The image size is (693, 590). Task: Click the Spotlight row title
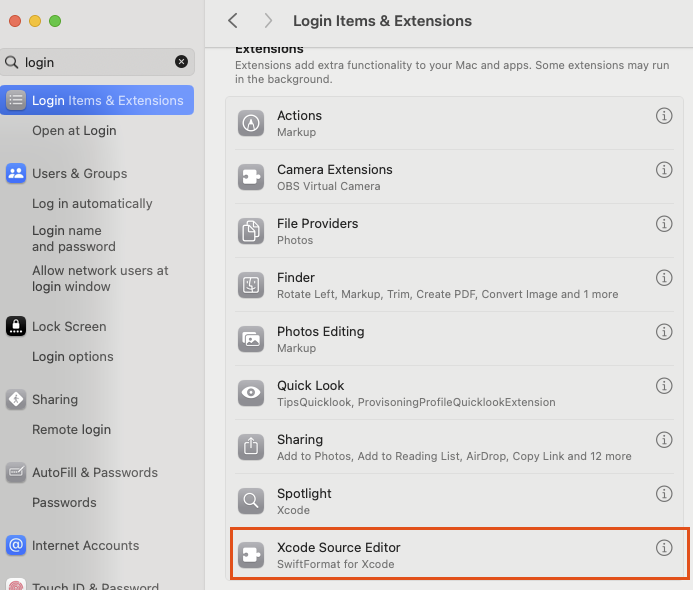[305, 493]
